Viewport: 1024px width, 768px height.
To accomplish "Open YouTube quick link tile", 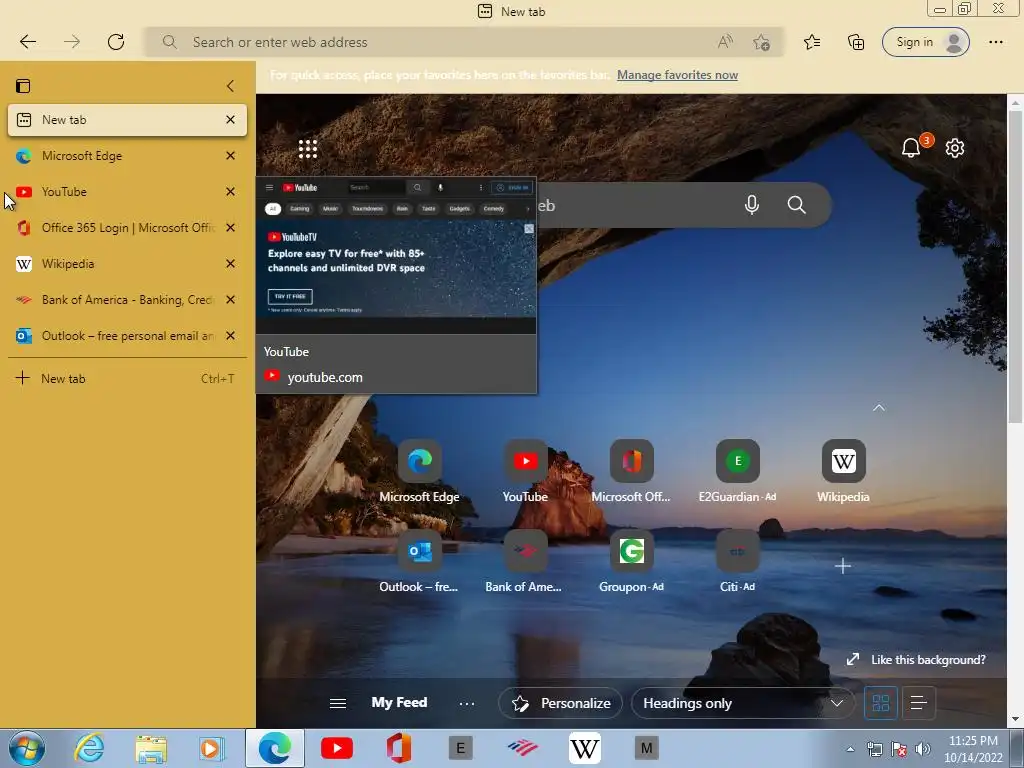I will pos(525,472).
